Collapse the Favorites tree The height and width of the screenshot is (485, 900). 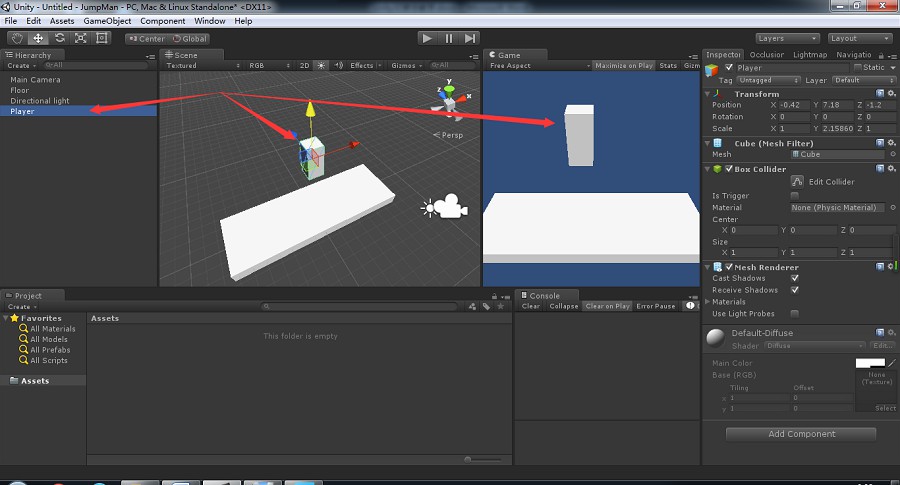[6, 318]
